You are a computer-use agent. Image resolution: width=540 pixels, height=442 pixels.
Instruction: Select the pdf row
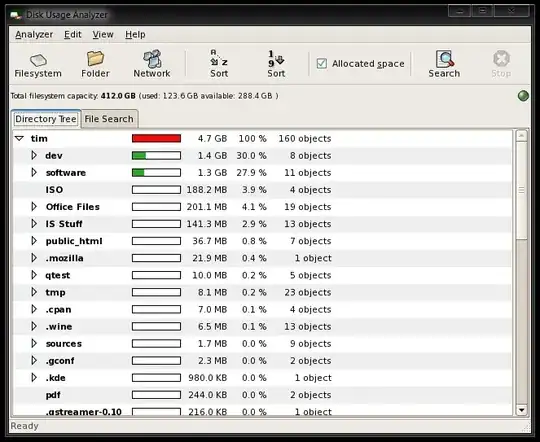tap(262, 395)
